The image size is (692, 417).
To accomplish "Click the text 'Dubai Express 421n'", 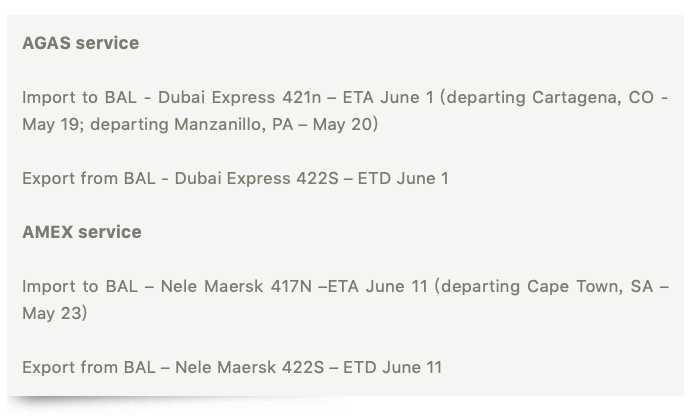I will 240,98.
